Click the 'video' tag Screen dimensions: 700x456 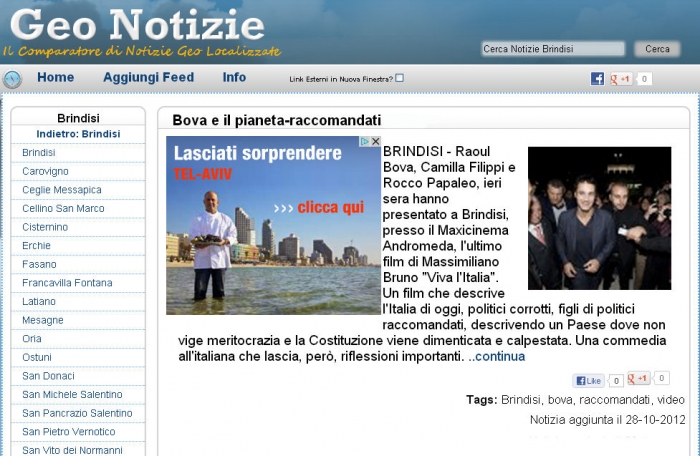pos(671,400)
